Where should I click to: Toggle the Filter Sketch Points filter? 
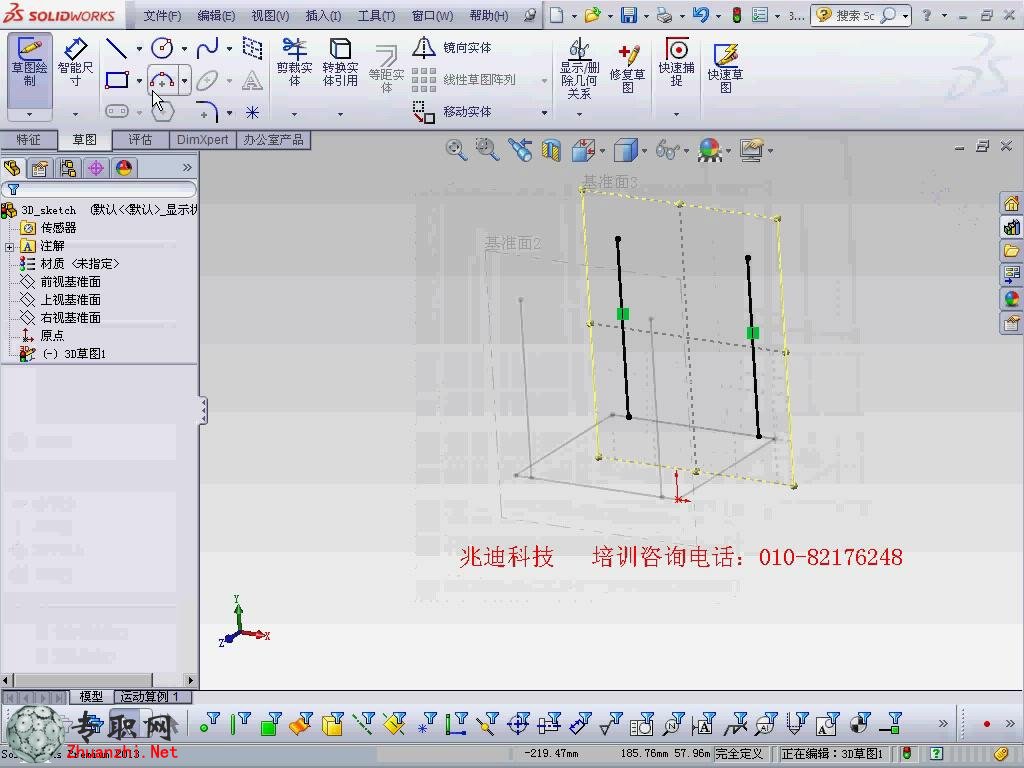426,724
